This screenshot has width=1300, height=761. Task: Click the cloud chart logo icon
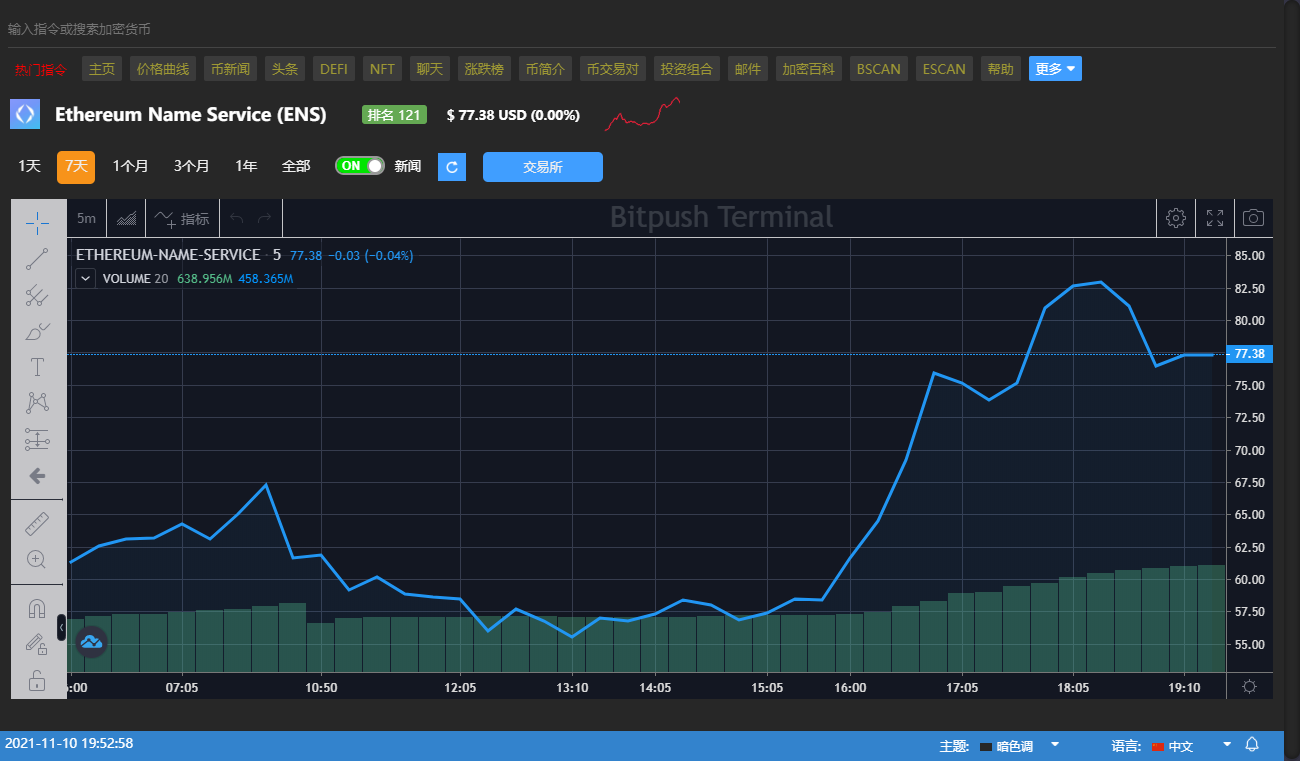point(91,641)
